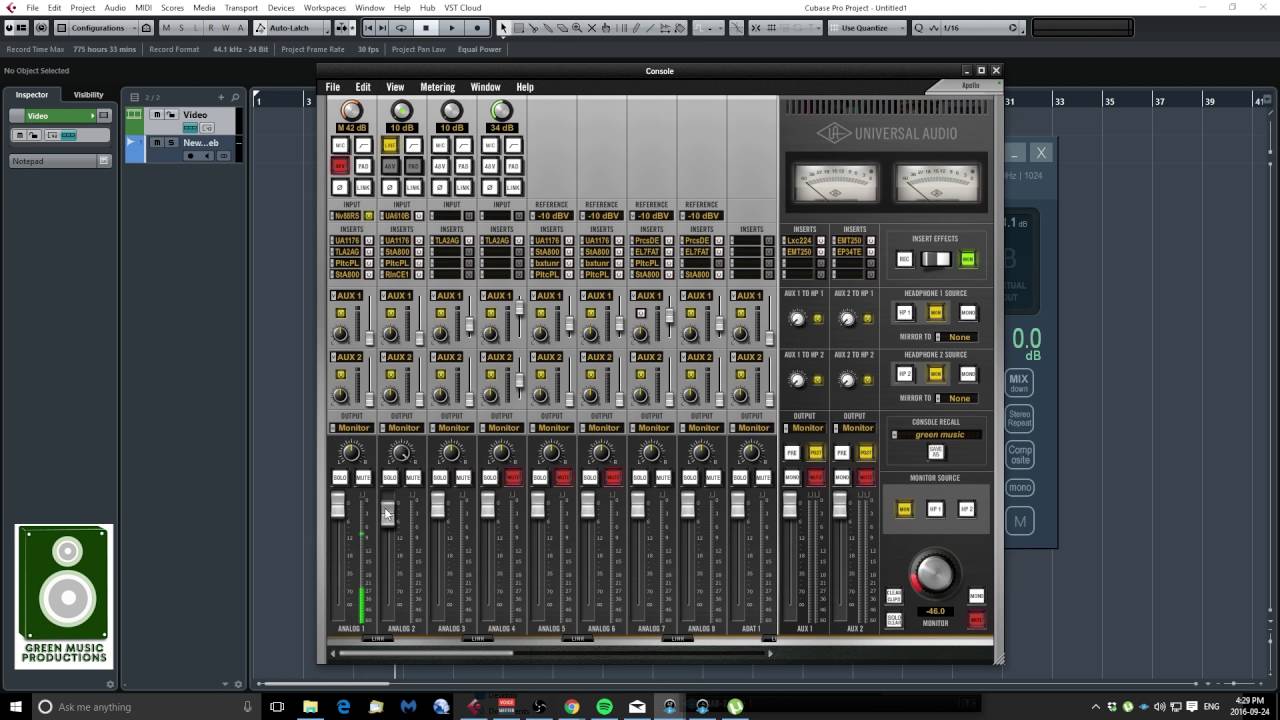Open Lxc224 insert slot on AUX 1

click(x=799, y=241)
